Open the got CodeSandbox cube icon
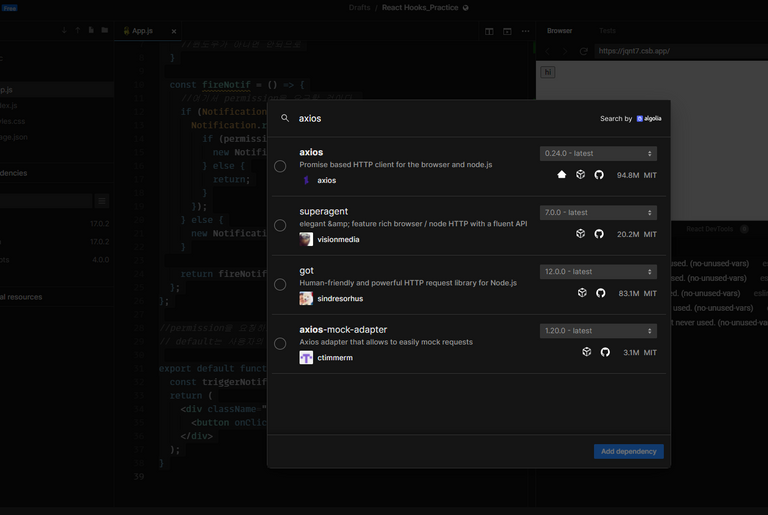The image size is (768, 515). [582, 293]
